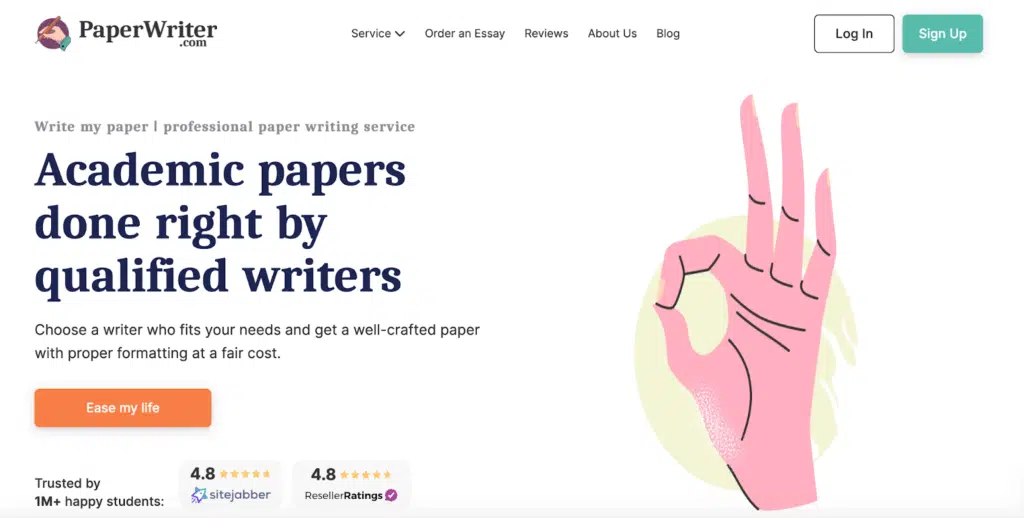Click the PaperWriter quill logo icon
Viewport: 1024px width, 518px height.
(x=53, y=33)
